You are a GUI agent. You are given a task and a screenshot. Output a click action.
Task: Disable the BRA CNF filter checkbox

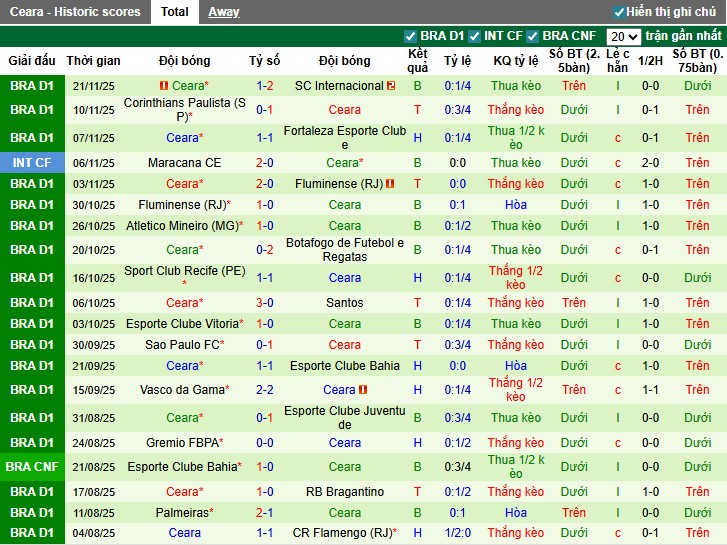coord(533,36)
